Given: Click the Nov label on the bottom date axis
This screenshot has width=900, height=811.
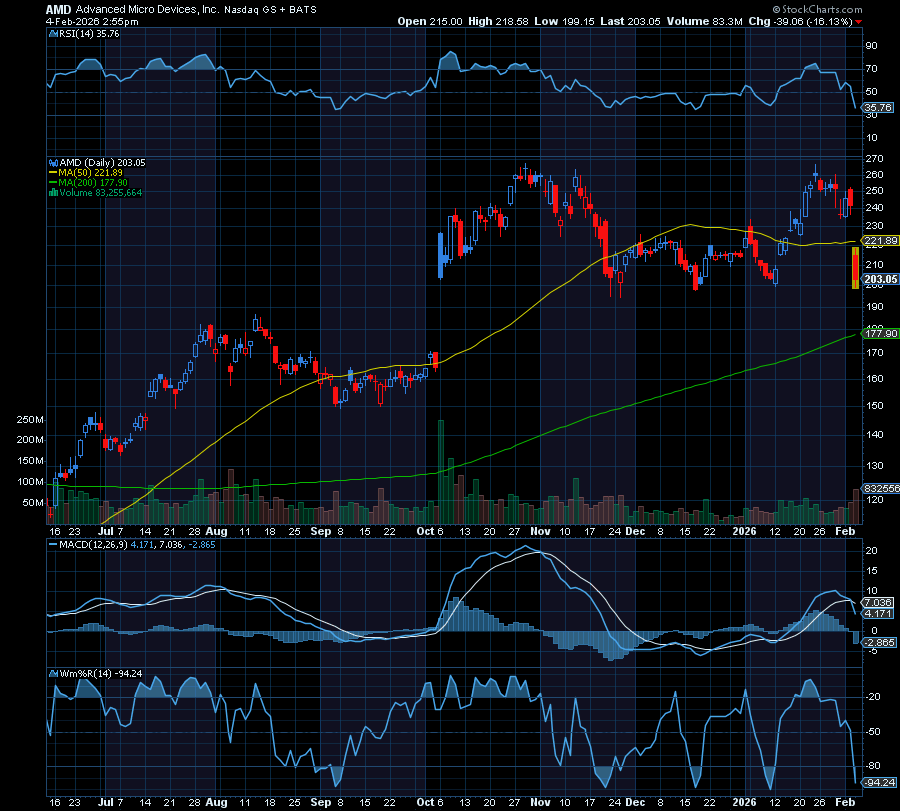Looking at the screenshot, I should tap(540, 802).
